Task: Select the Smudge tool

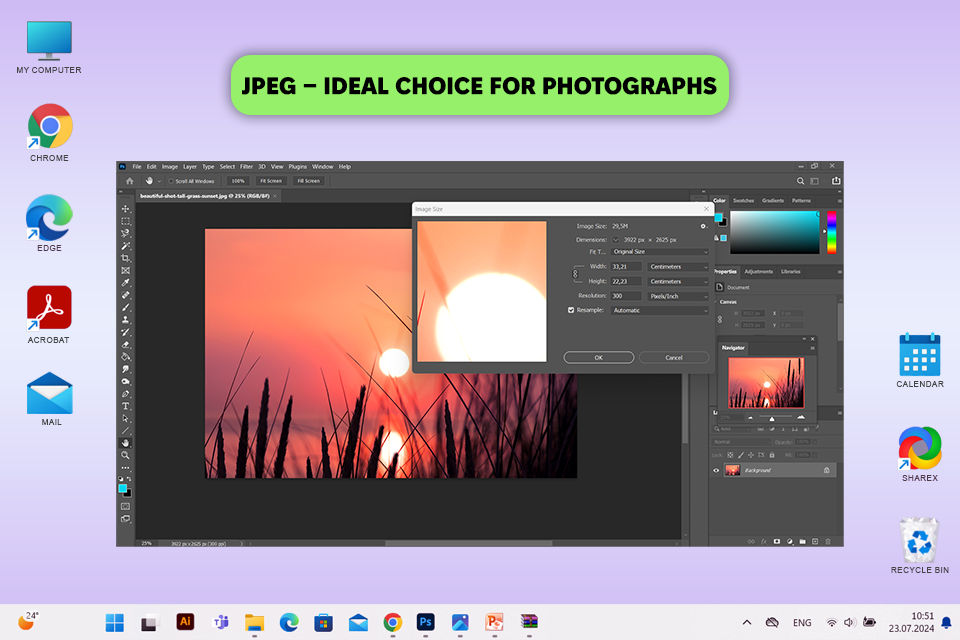Action: coord(126,369)
